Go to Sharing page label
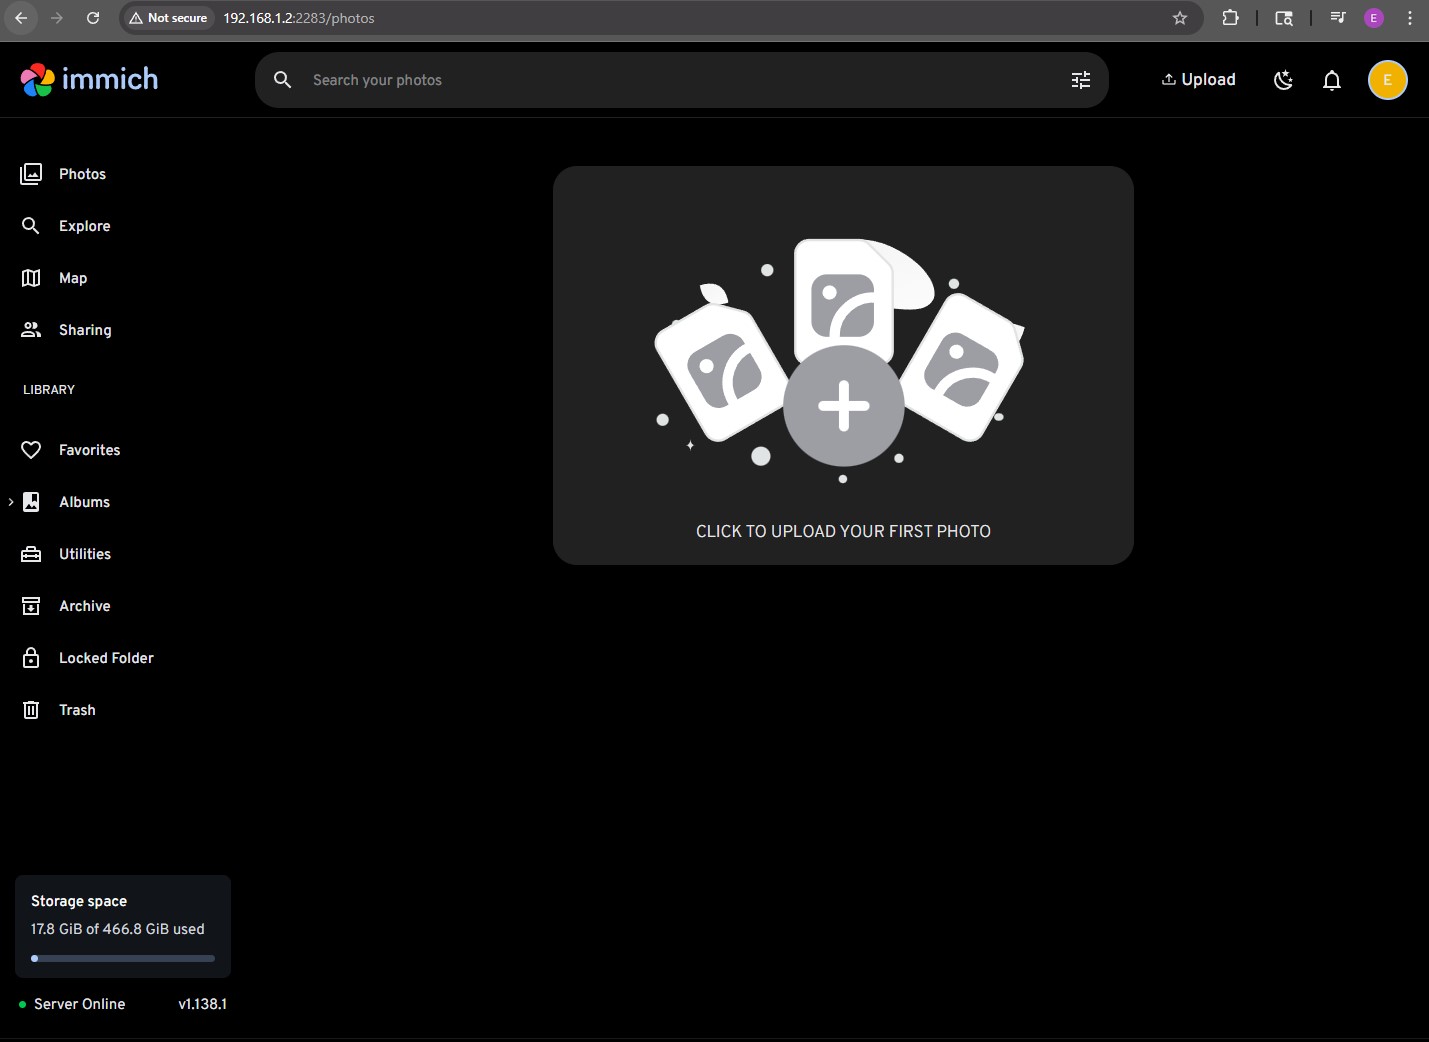Image resolution: width=1429 pixels, height=1042 pixels. 85,330
